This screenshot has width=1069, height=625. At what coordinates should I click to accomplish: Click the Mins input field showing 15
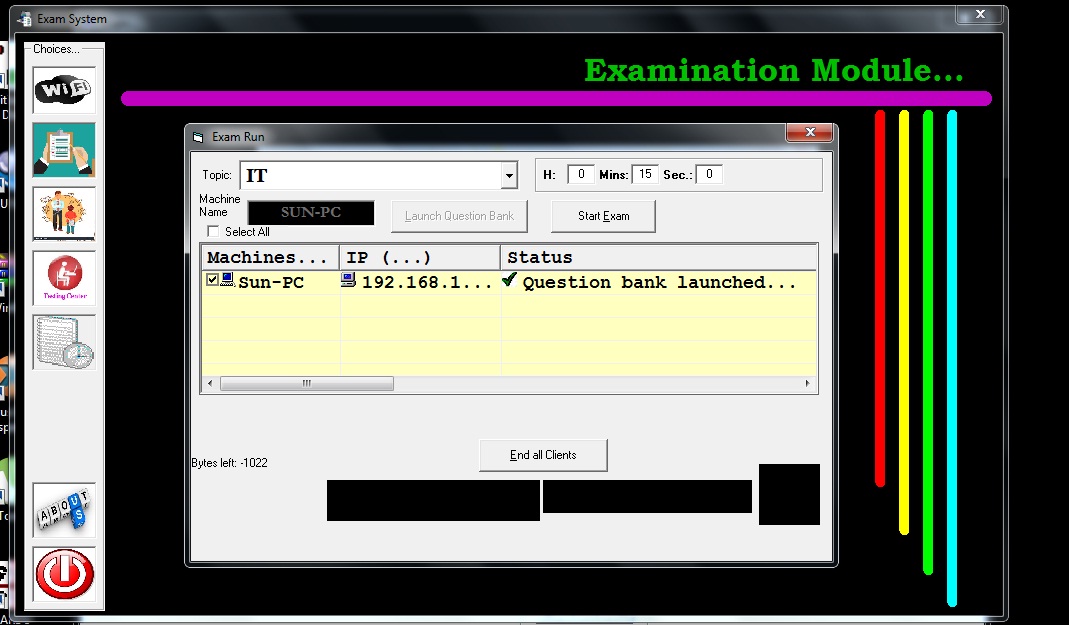[x=645, y=174]
